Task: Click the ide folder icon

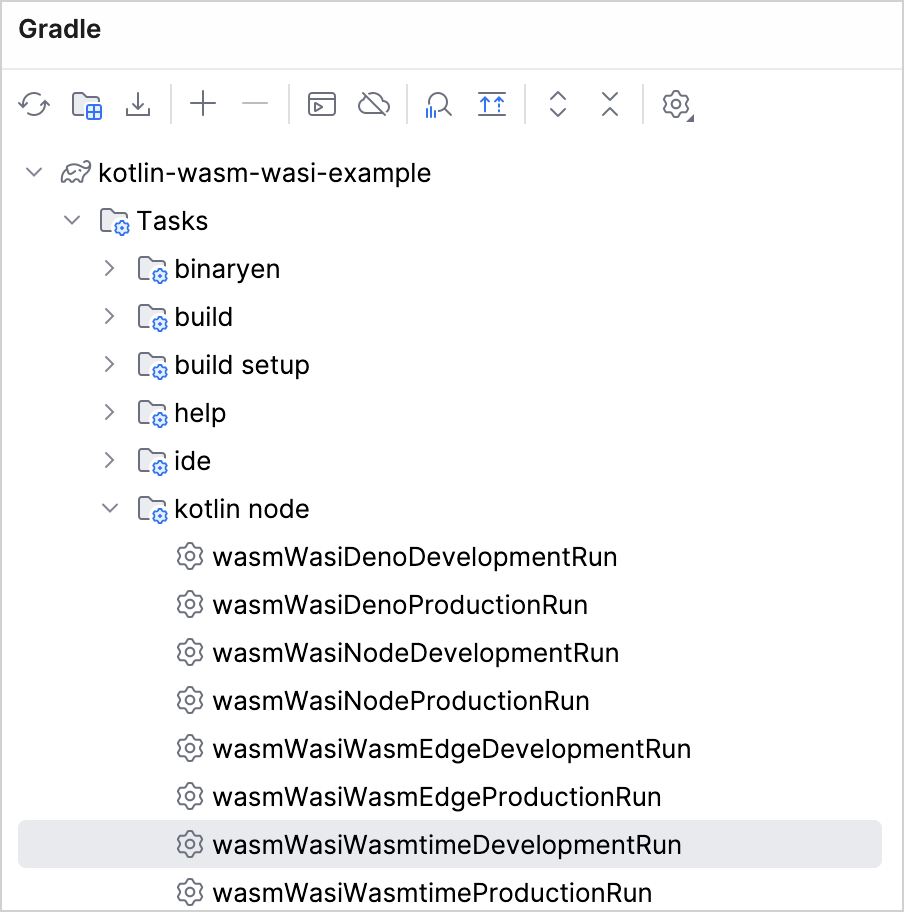Action: [152, 461]
